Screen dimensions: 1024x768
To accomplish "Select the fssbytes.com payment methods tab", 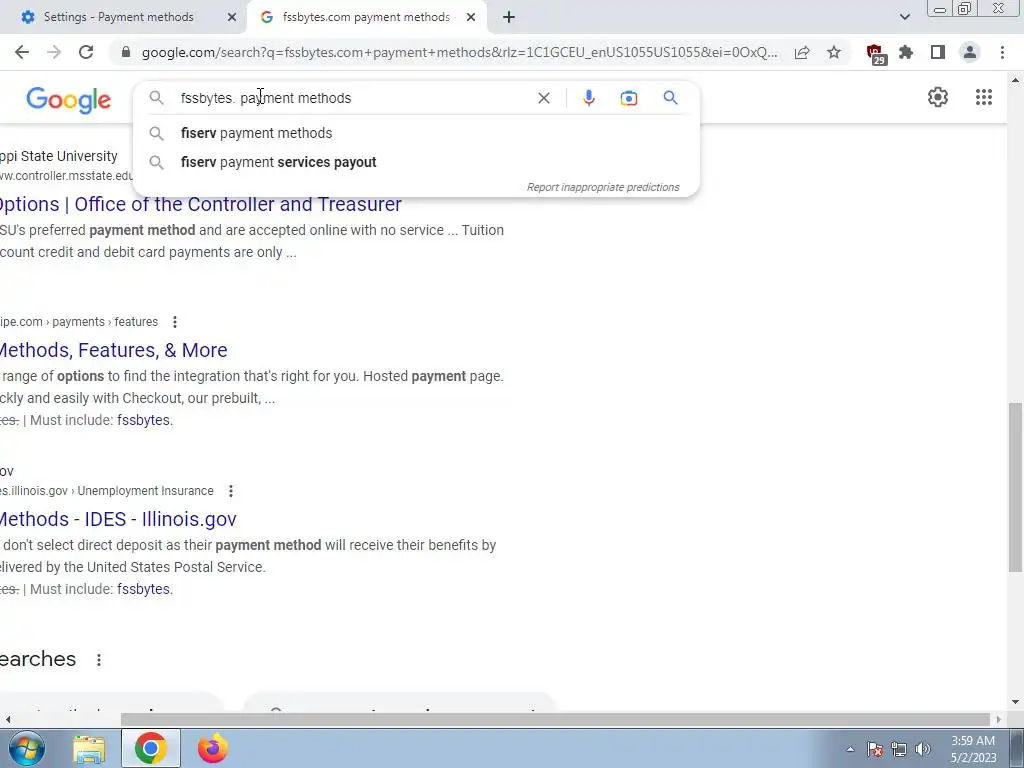I will (x=365, y=17).
